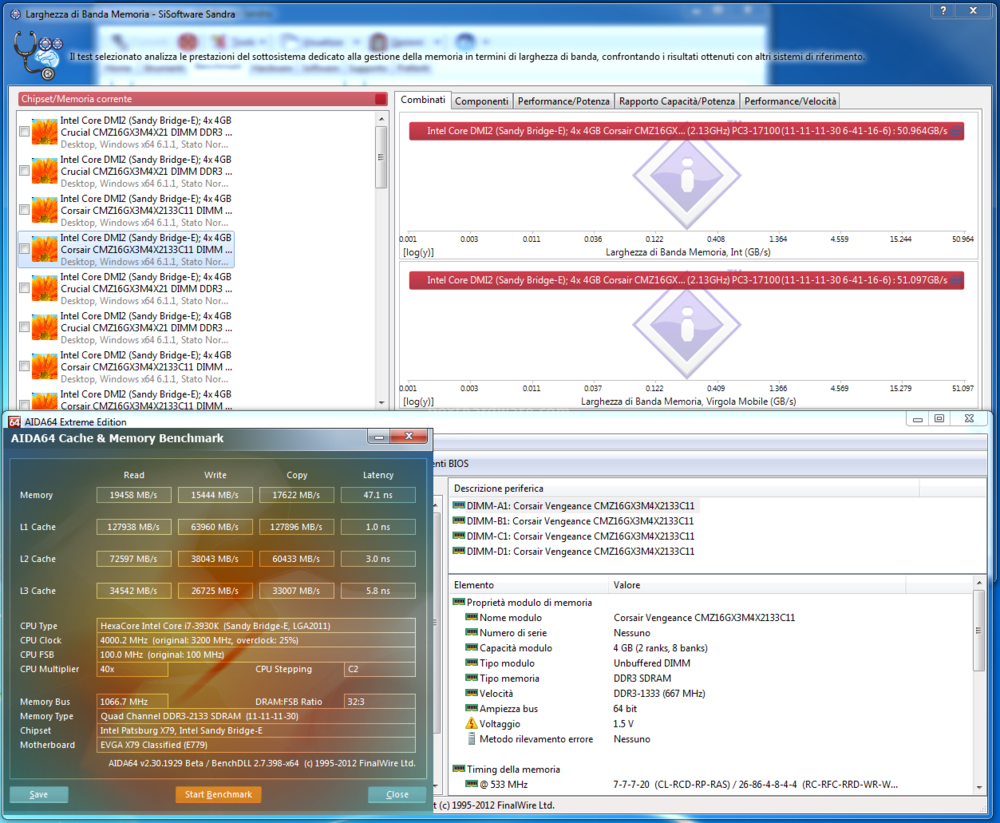This screenshot has height=823, width=1000.
Task: Open the Performance/Velocità tab
Action: pos(790,101)
